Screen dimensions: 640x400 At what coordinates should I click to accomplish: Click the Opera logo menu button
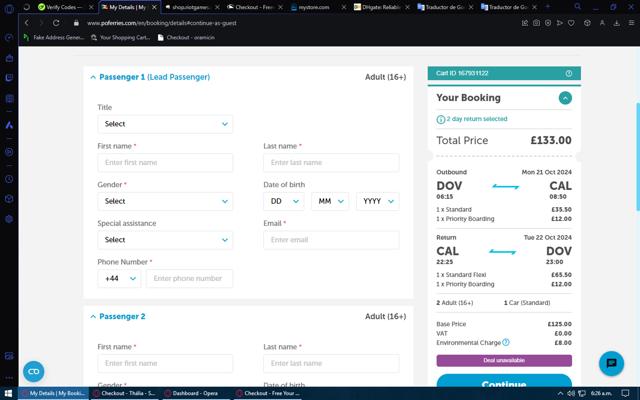point(9,8)
